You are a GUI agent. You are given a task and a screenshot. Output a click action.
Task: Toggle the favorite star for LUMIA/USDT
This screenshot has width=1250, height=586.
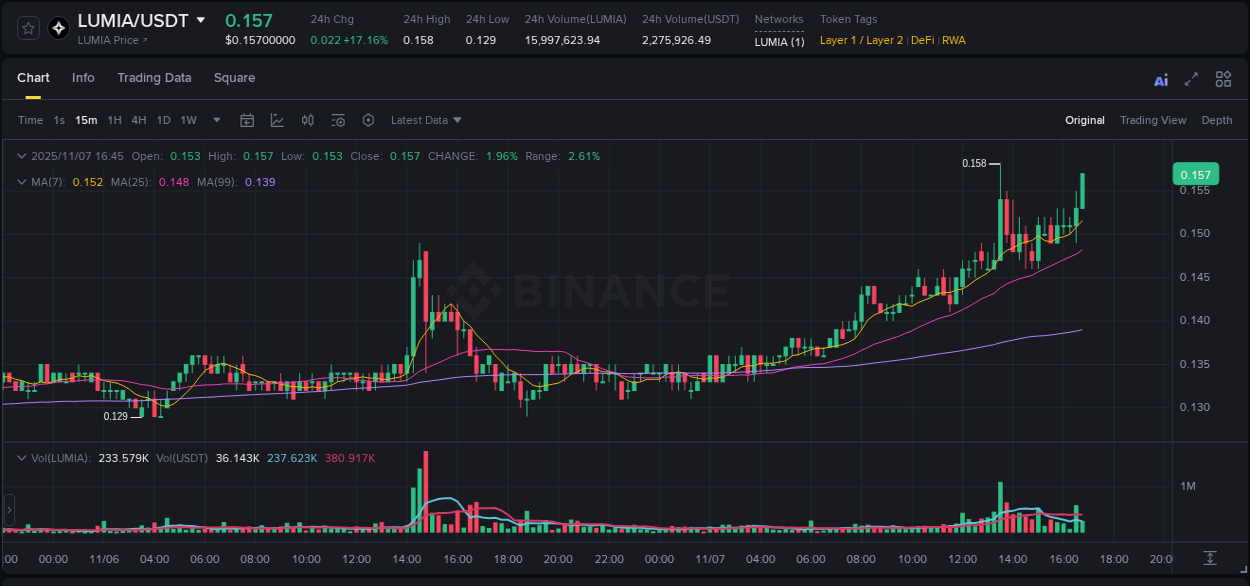coord(27,27)
